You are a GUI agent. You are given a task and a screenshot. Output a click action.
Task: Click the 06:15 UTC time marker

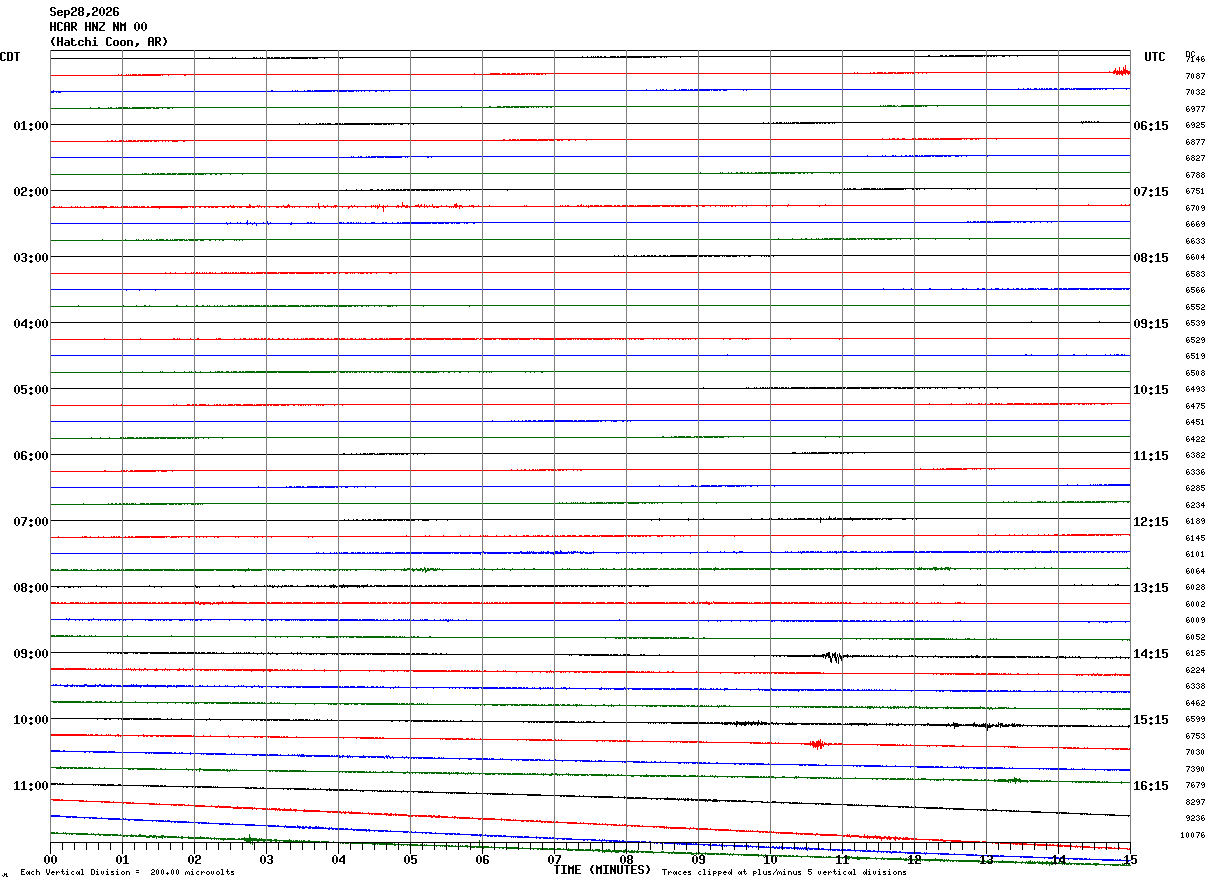(1151, 126)
